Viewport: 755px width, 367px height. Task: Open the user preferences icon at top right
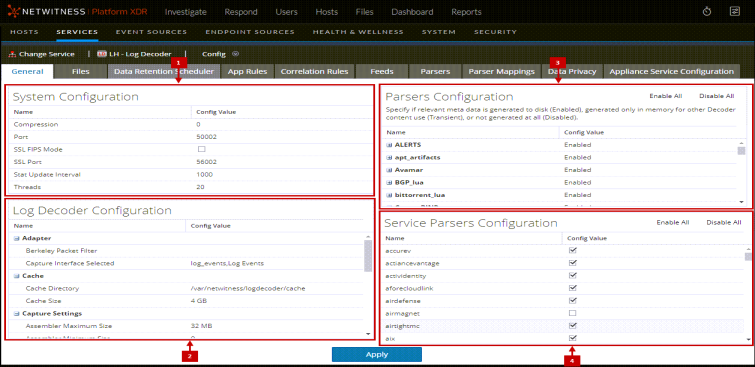735,12
